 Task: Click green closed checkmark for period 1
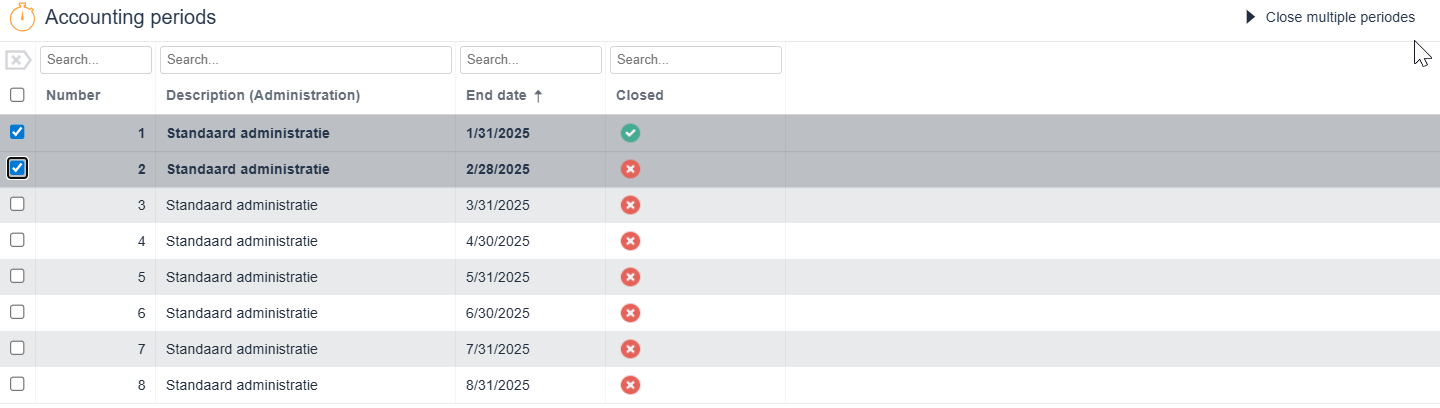click(x=630, y=133)
